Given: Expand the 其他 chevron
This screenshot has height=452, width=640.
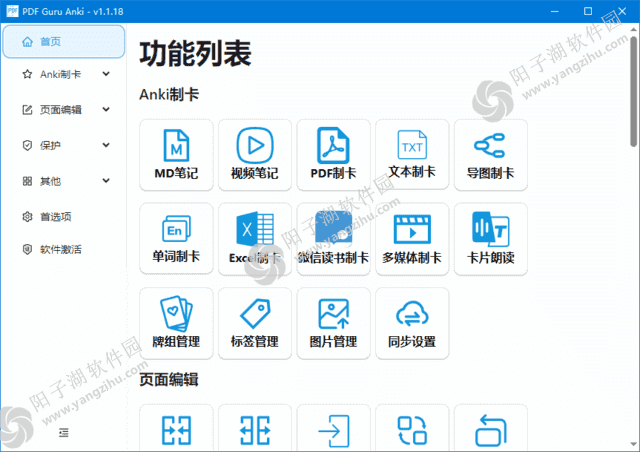Looking at the screenshot, I should pos(106,180).
